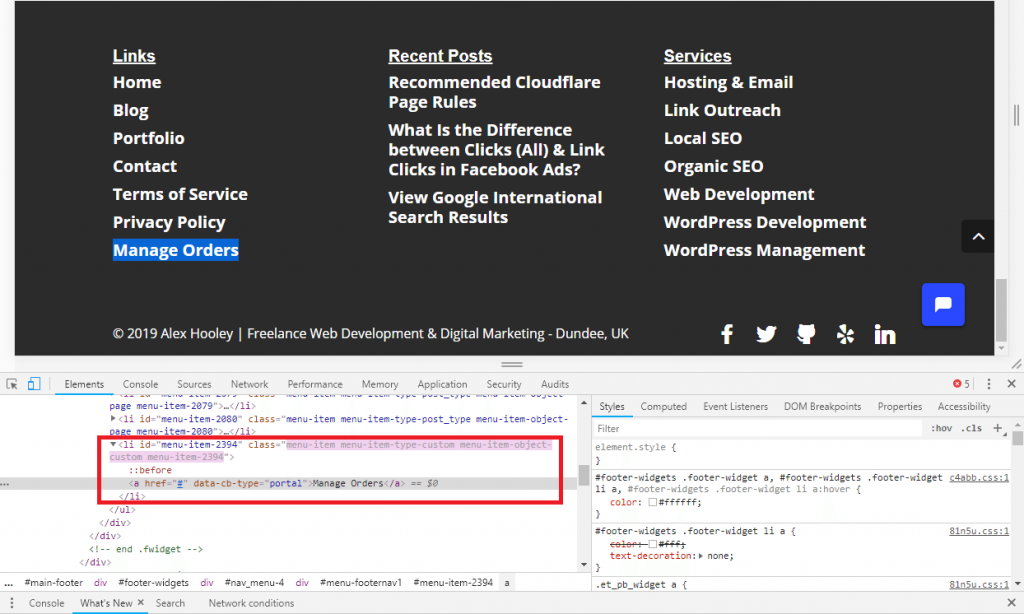The width and height of the screenshot is (1024, 614).
Task: Open the Search drawer tab
Action: [x=170, y=603]
